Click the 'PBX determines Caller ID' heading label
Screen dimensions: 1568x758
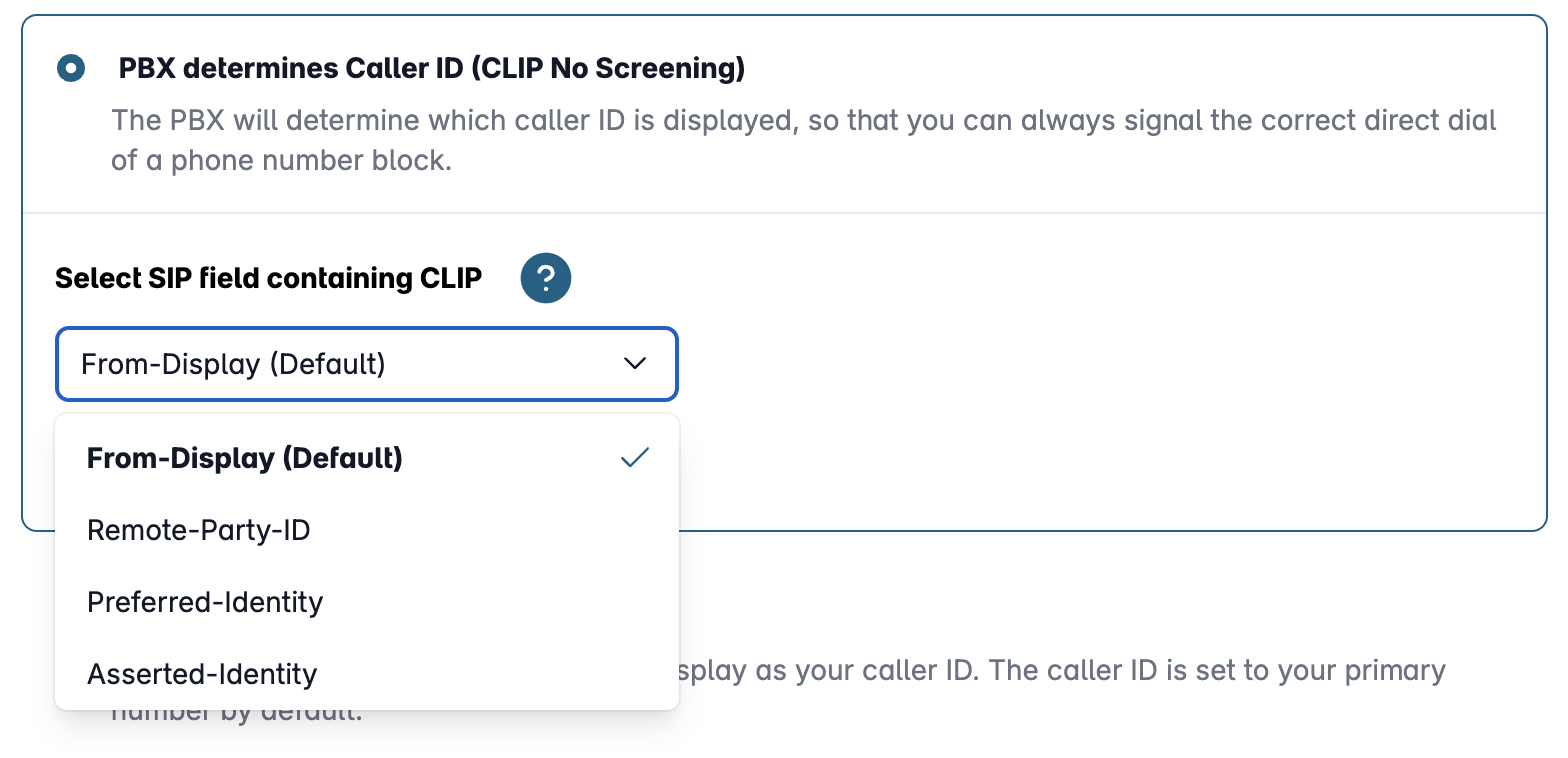point(431,69)
